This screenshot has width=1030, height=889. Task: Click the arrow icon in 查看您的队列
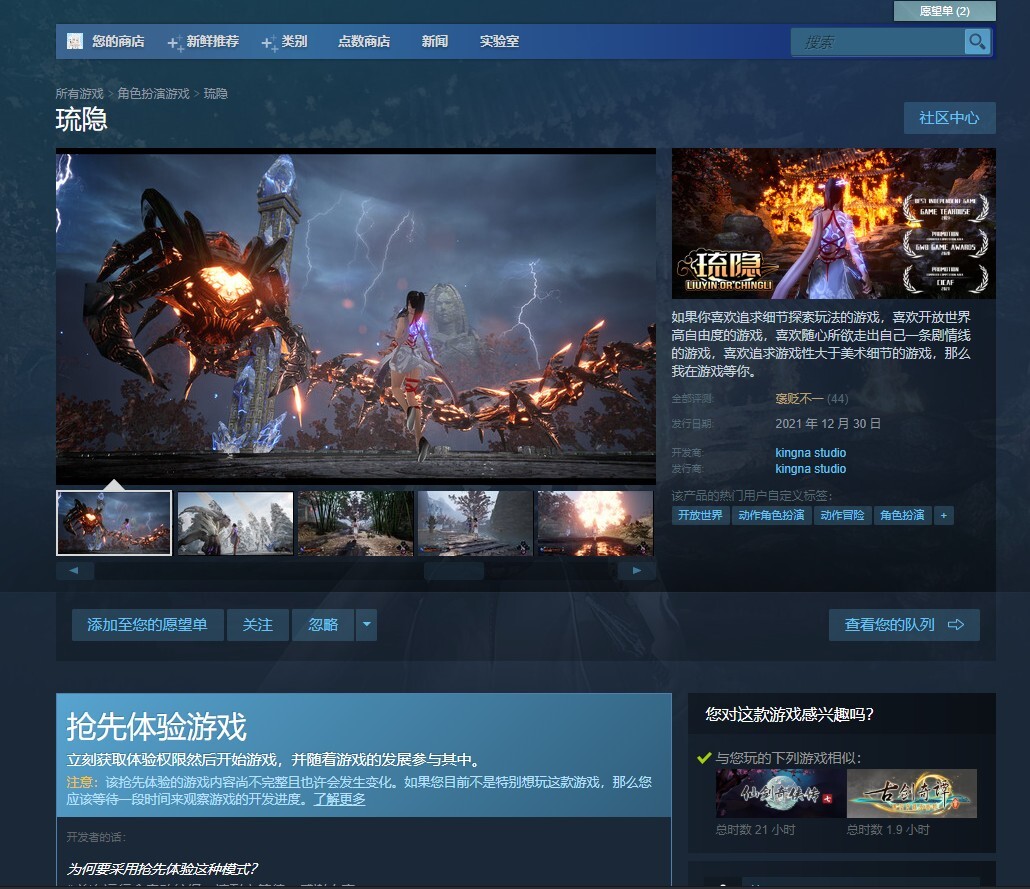956,624
